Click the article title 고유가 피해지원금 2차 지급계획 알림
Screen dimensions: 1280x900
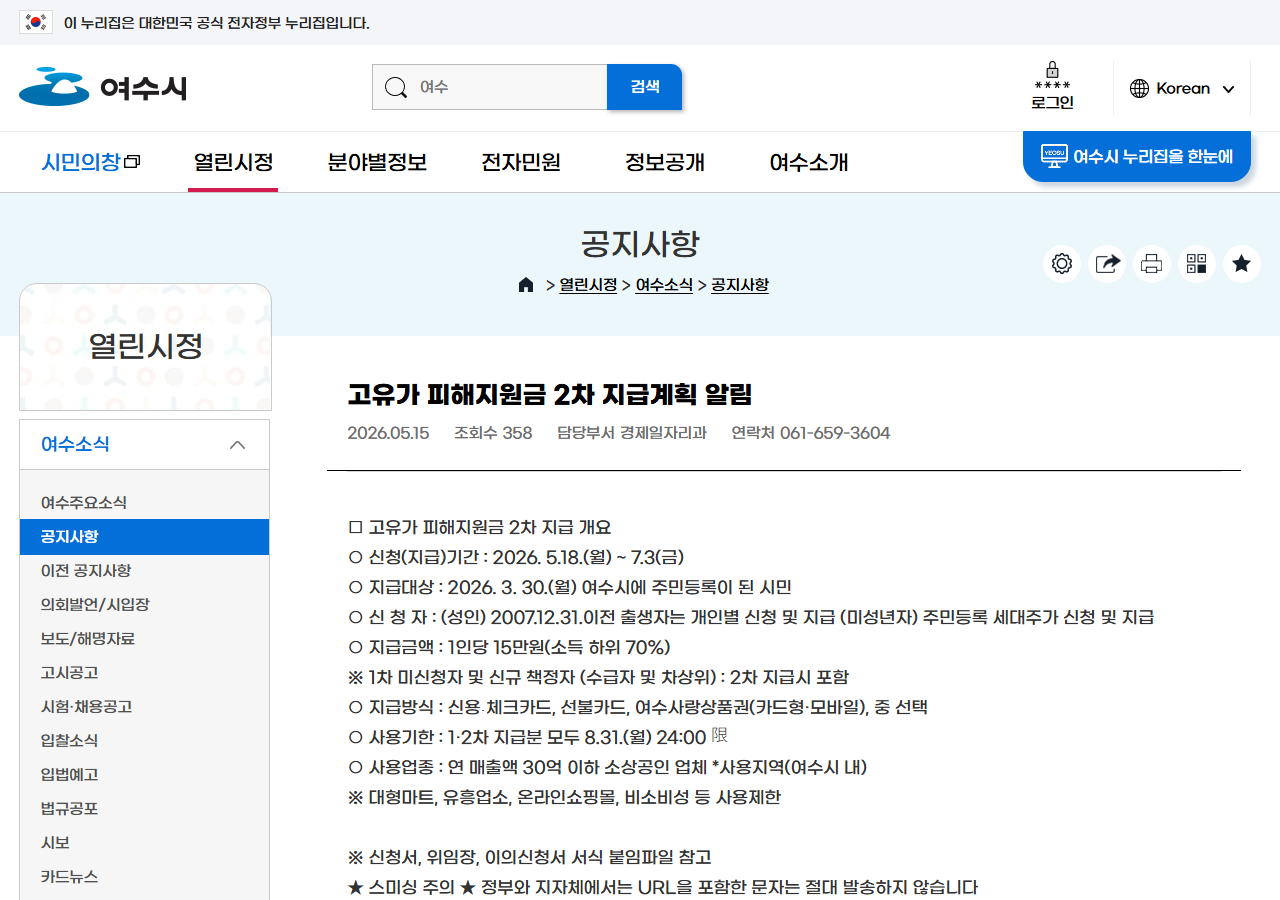[549, 394]
